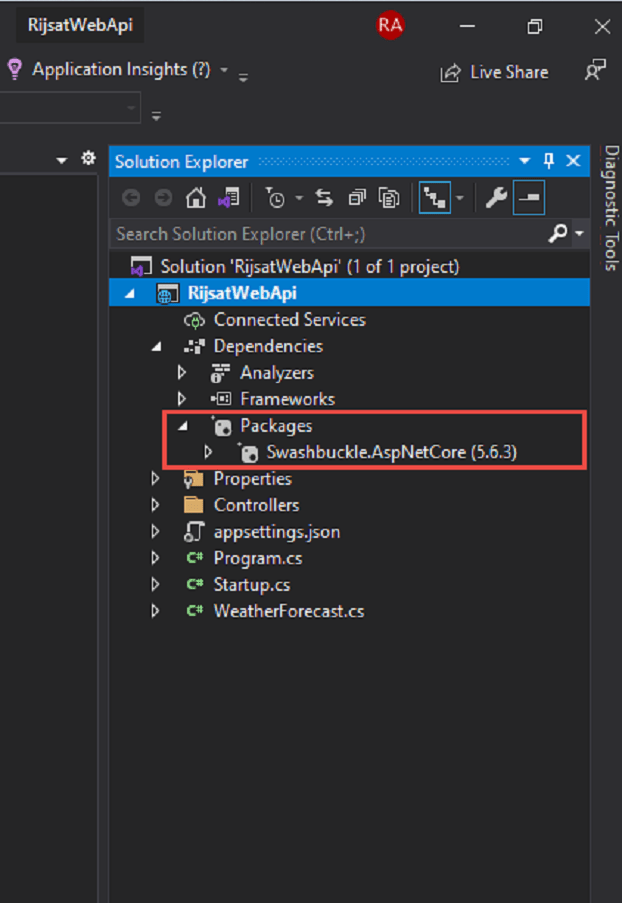The width and height of the screenshot is (622, 903).
Task: Expand the Controllers folder
Action: (155, 505)
